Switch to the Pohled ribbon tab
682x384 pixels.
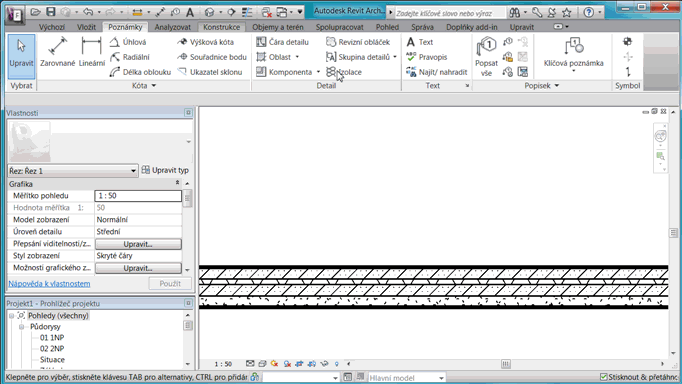click(387, 27)
